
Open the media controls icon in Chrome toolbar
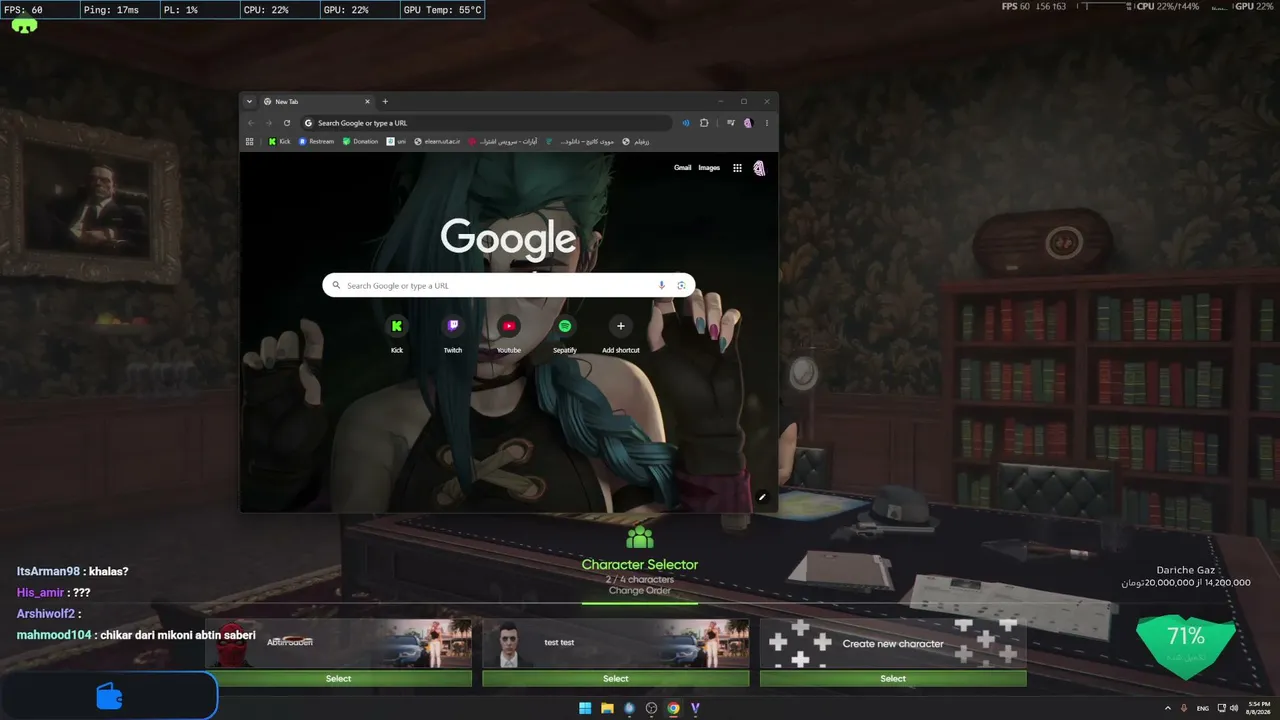(731, 123)
